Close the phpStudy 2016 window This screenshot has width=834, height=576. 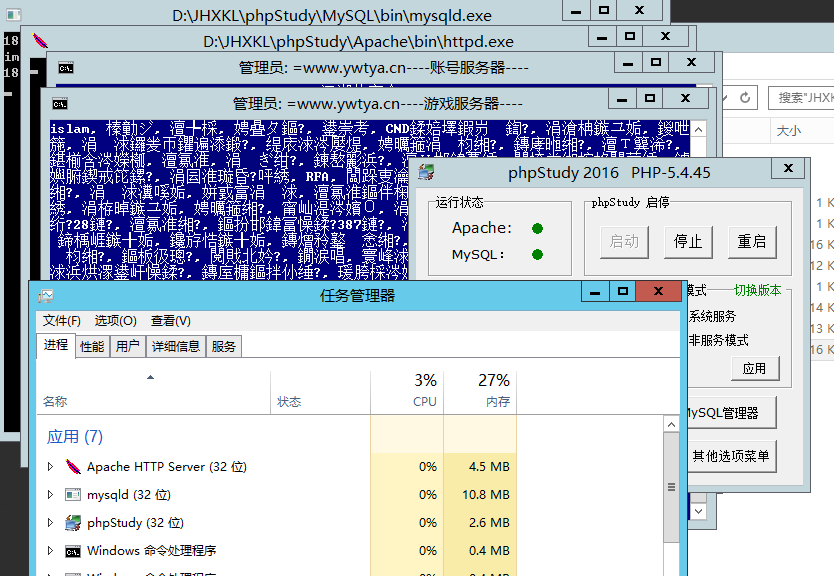788,169
